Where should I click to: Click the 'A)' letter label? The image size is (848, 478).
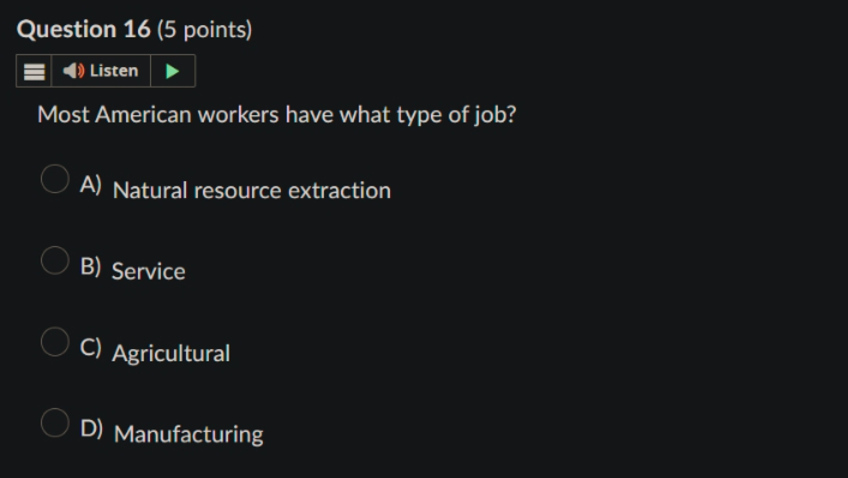tap(91, 184)
